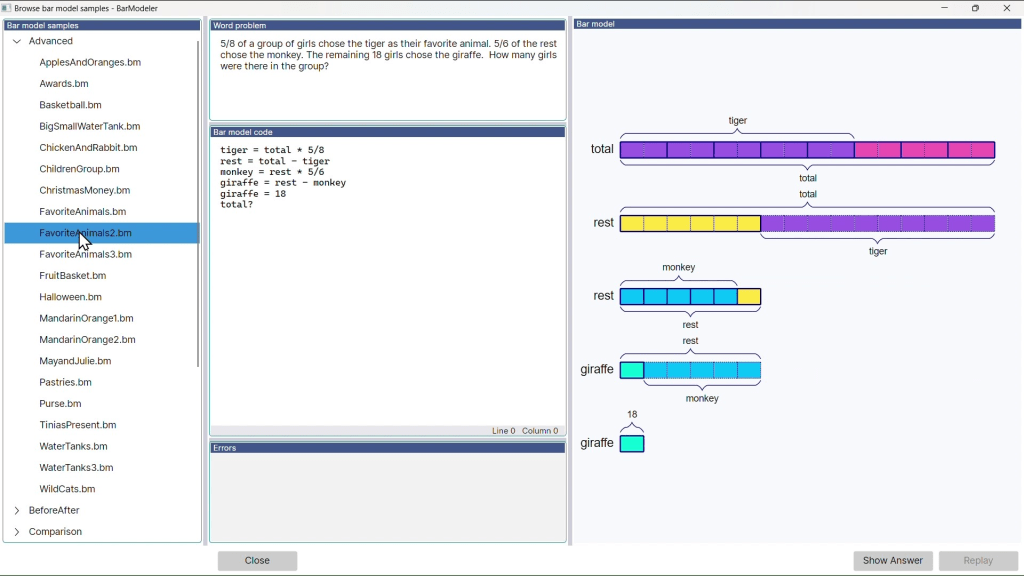Open ApplesAndOranges.bm sample
Screen dimensions: 1024x576
(x=90, y=62)
